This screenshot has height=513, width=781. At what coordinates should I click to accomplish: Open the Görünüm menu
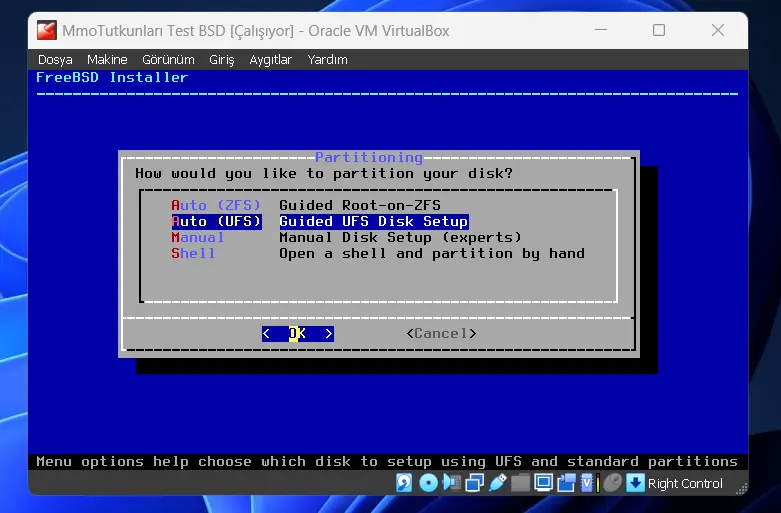(x=168, y=60)
